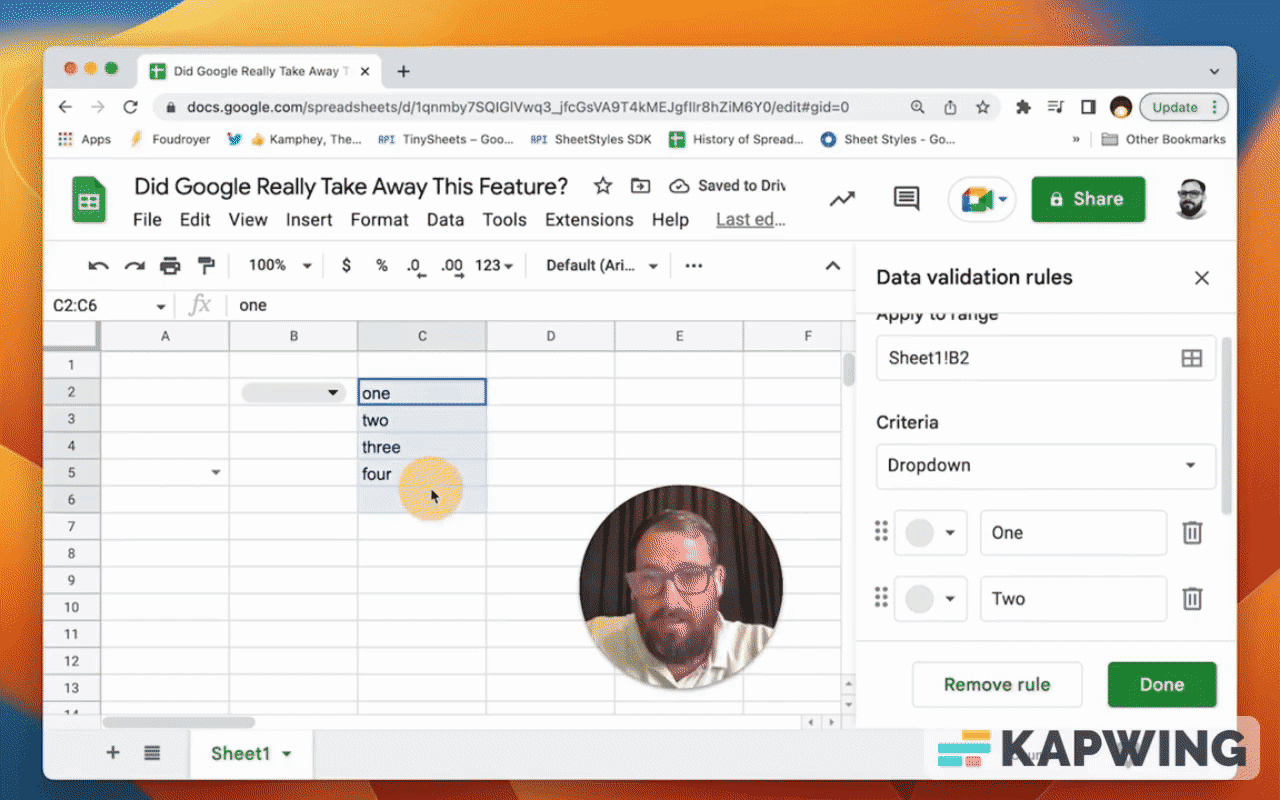This screenshot has width=1280, height=800.
Task: Apply percent format icon
Action: click(381, 266)
